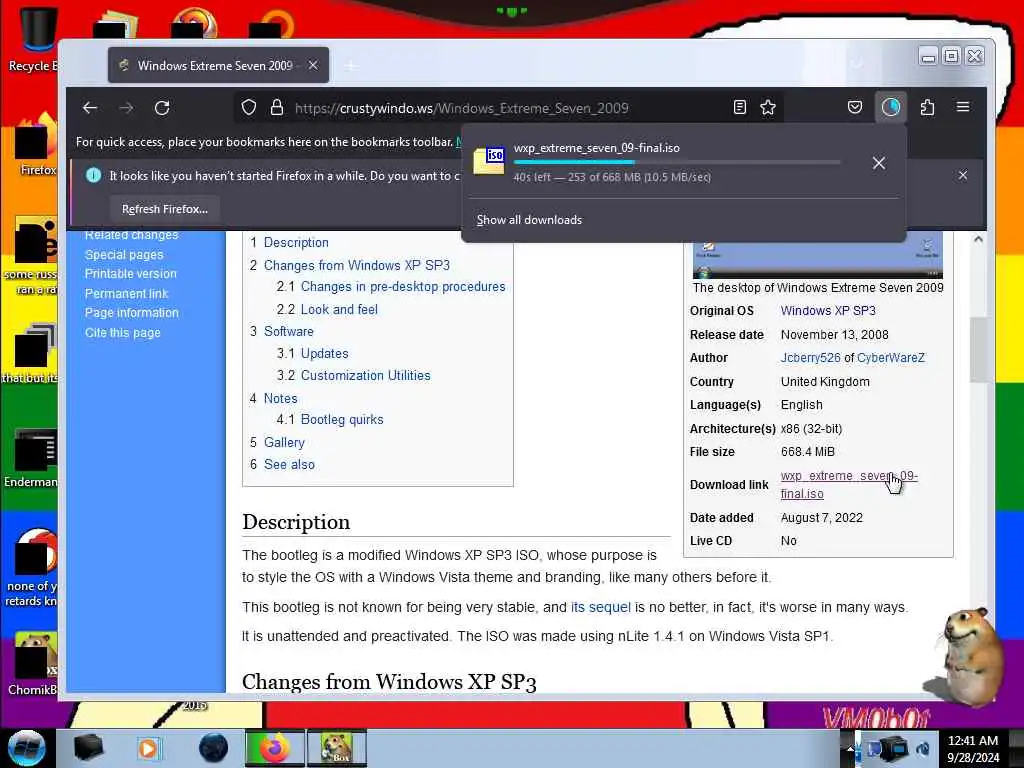Follow the 'its sequel' link in Description

click(x=601, y=607)
